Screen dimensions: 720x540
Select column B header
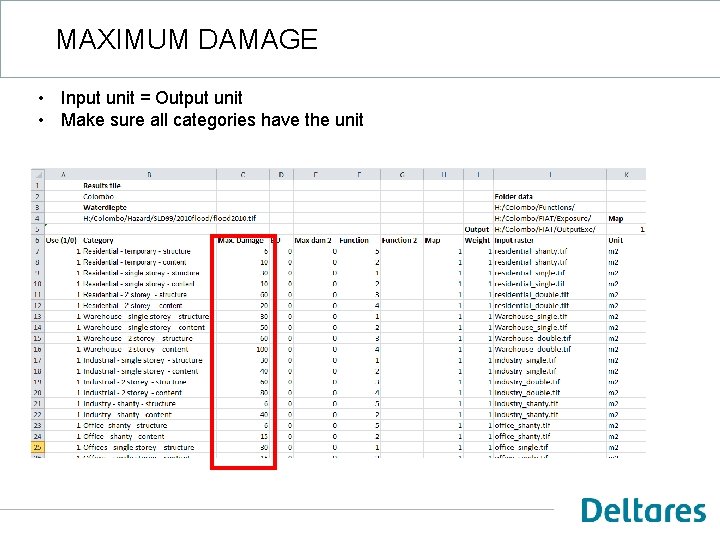(x=149, y=174)
